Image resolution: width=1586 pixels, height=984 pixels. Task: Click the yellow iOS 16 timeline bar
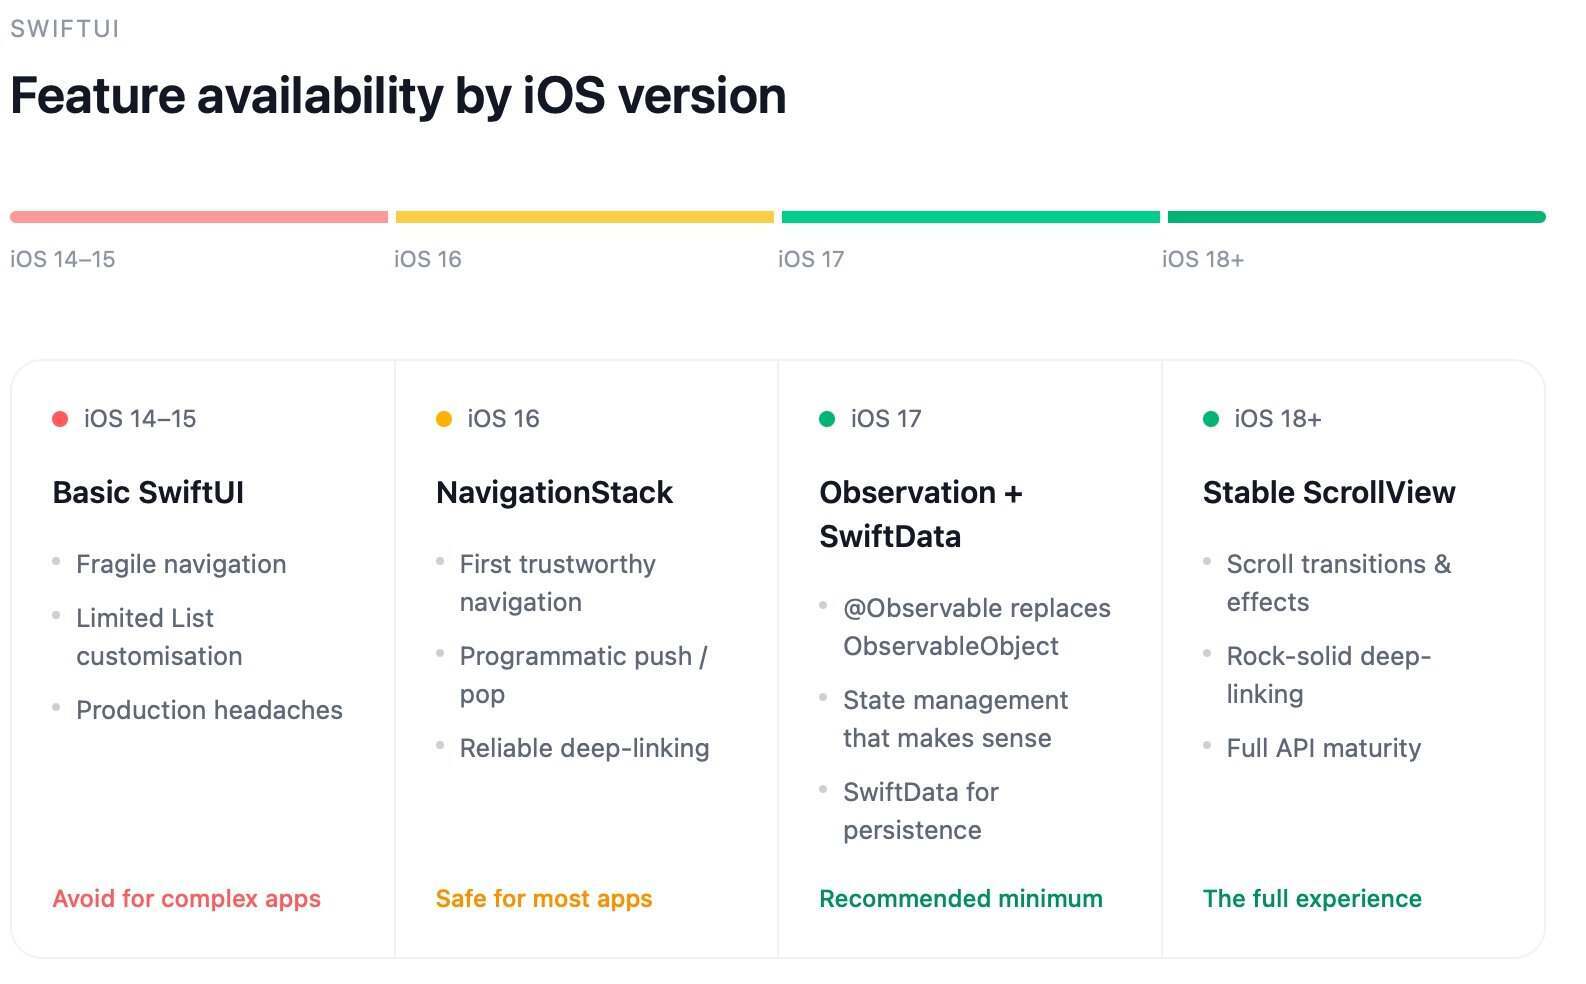tap(585, 217)
